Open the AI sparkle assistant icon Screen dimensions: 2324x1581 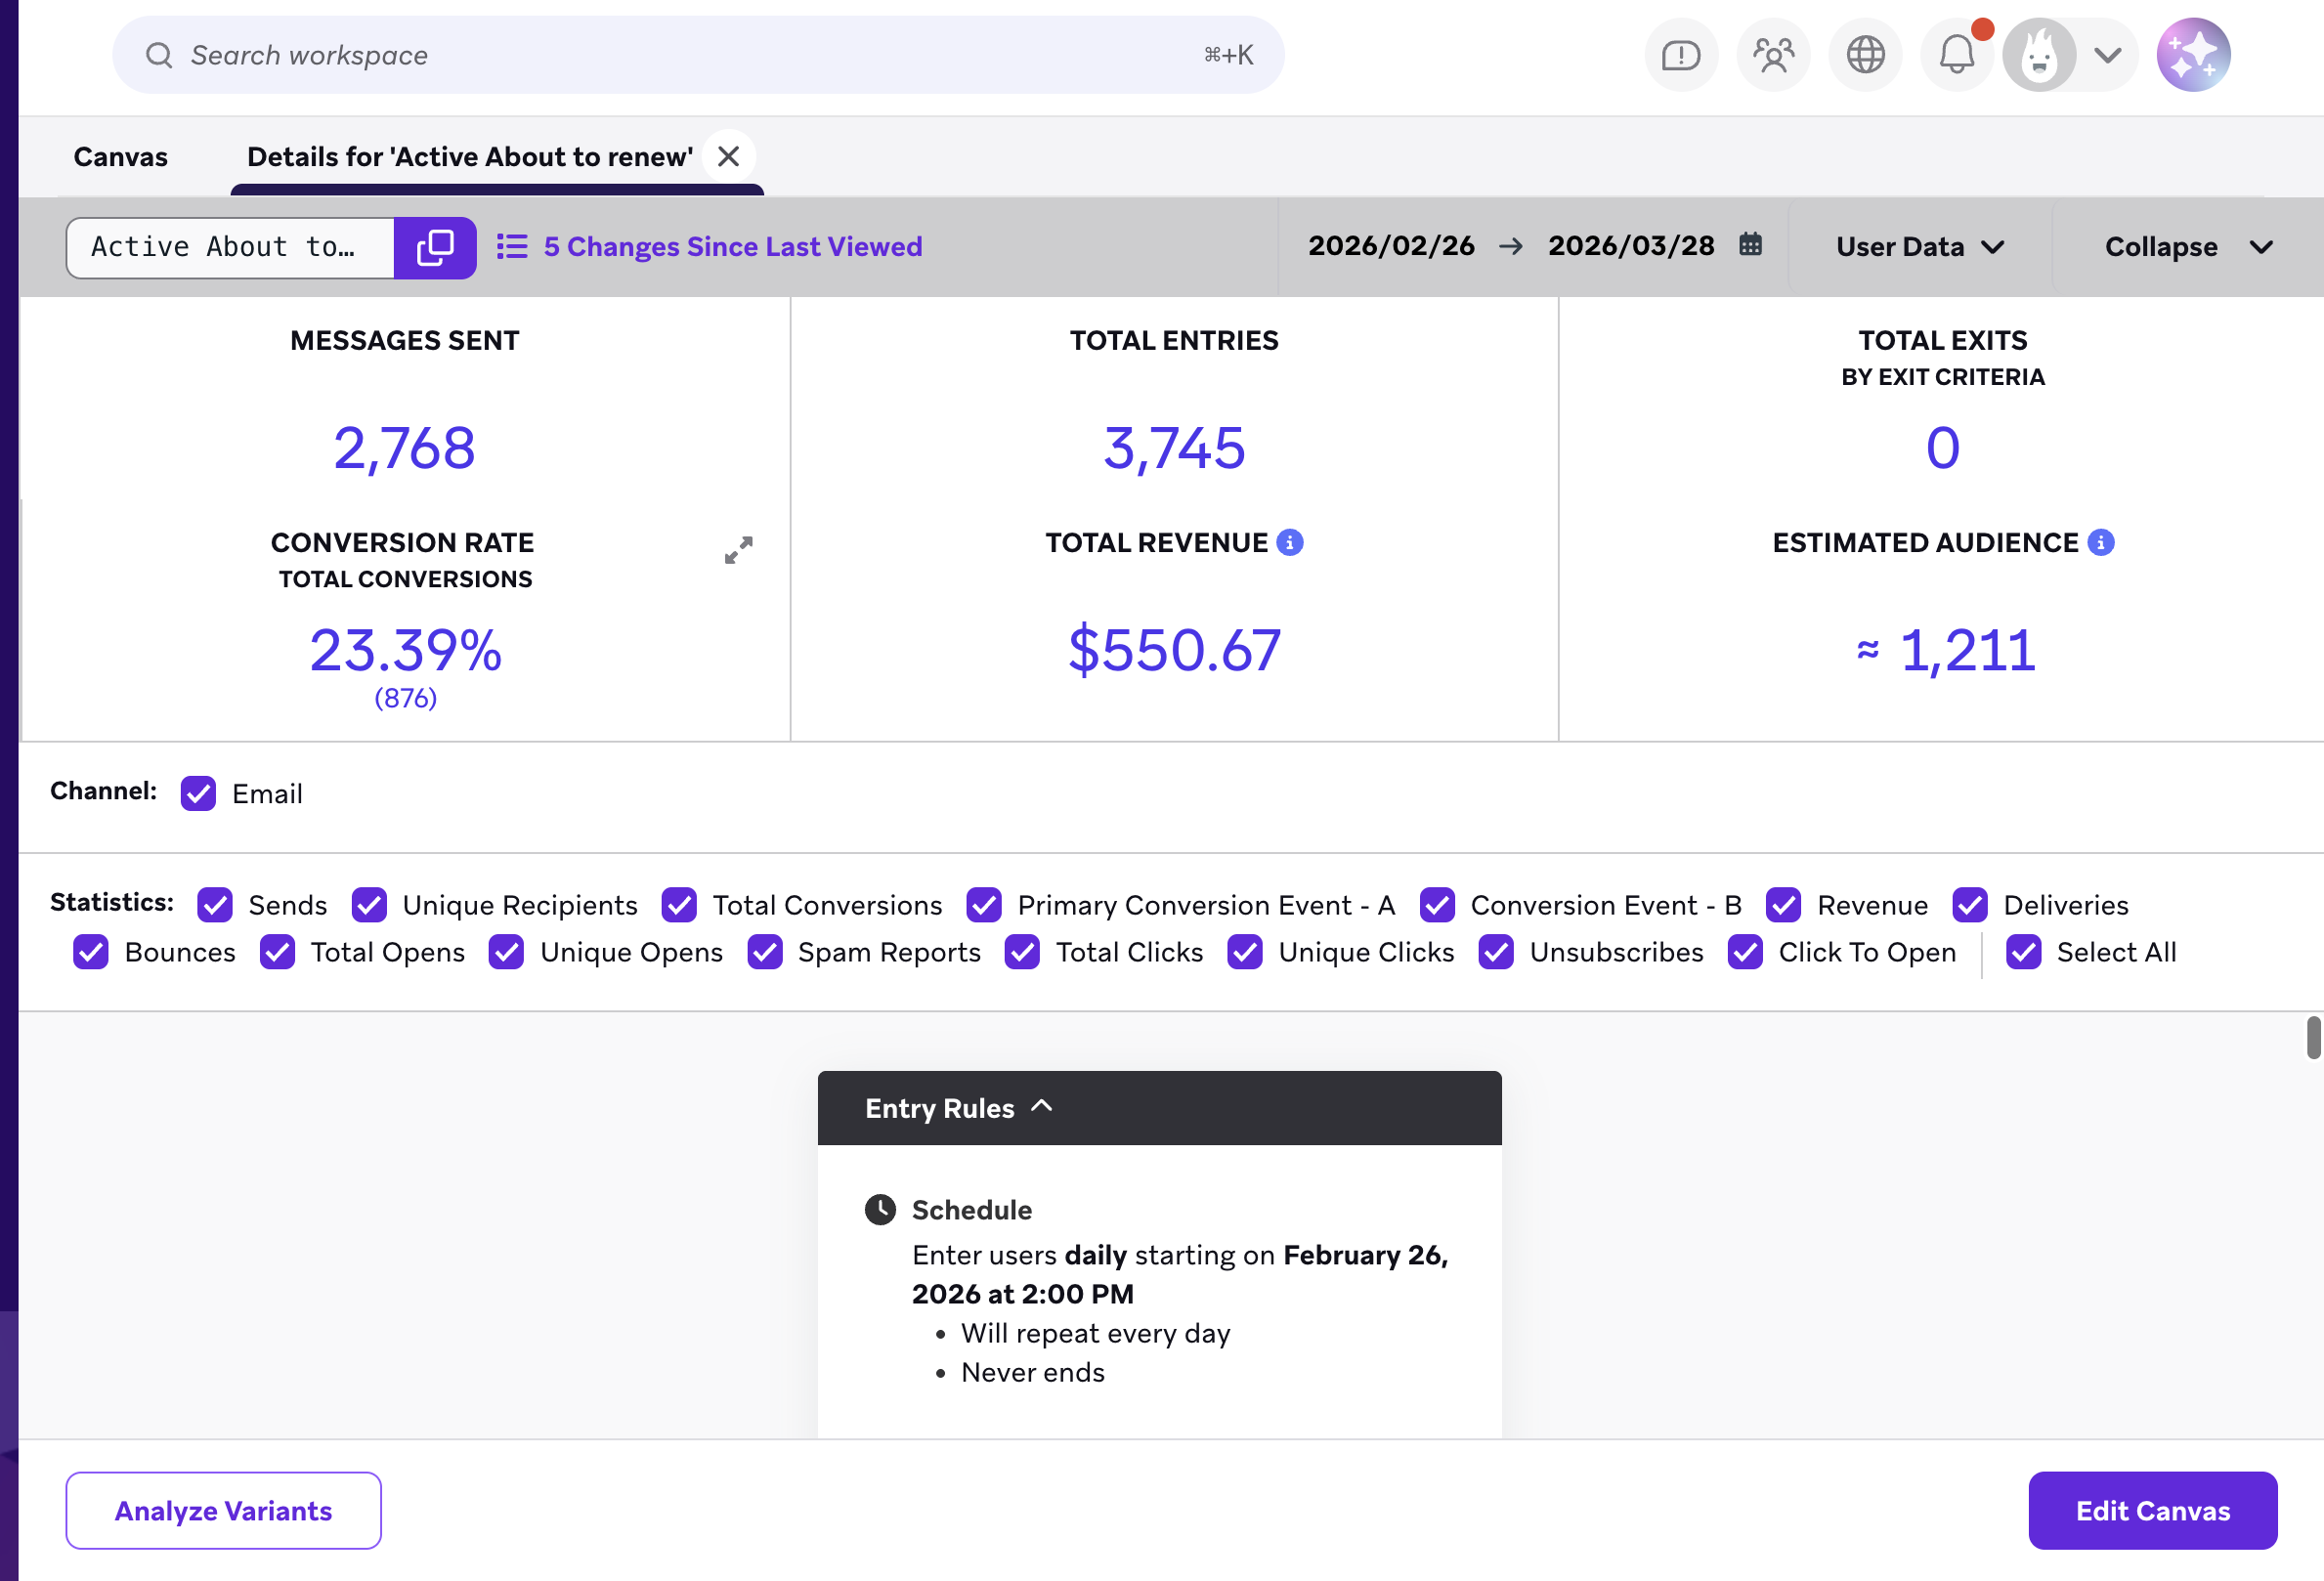point(2193,55)
